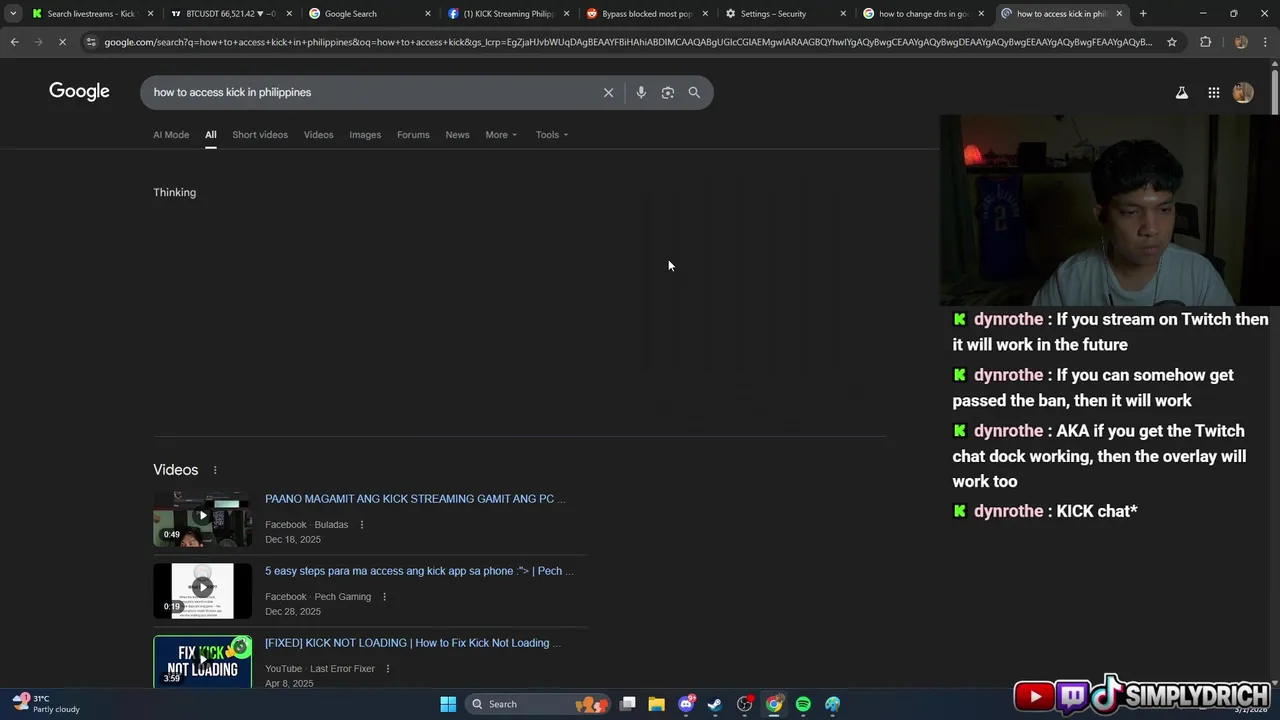Close the how to access kick tab
The width and height of the screenshot is (1280, 720).
1119,14
